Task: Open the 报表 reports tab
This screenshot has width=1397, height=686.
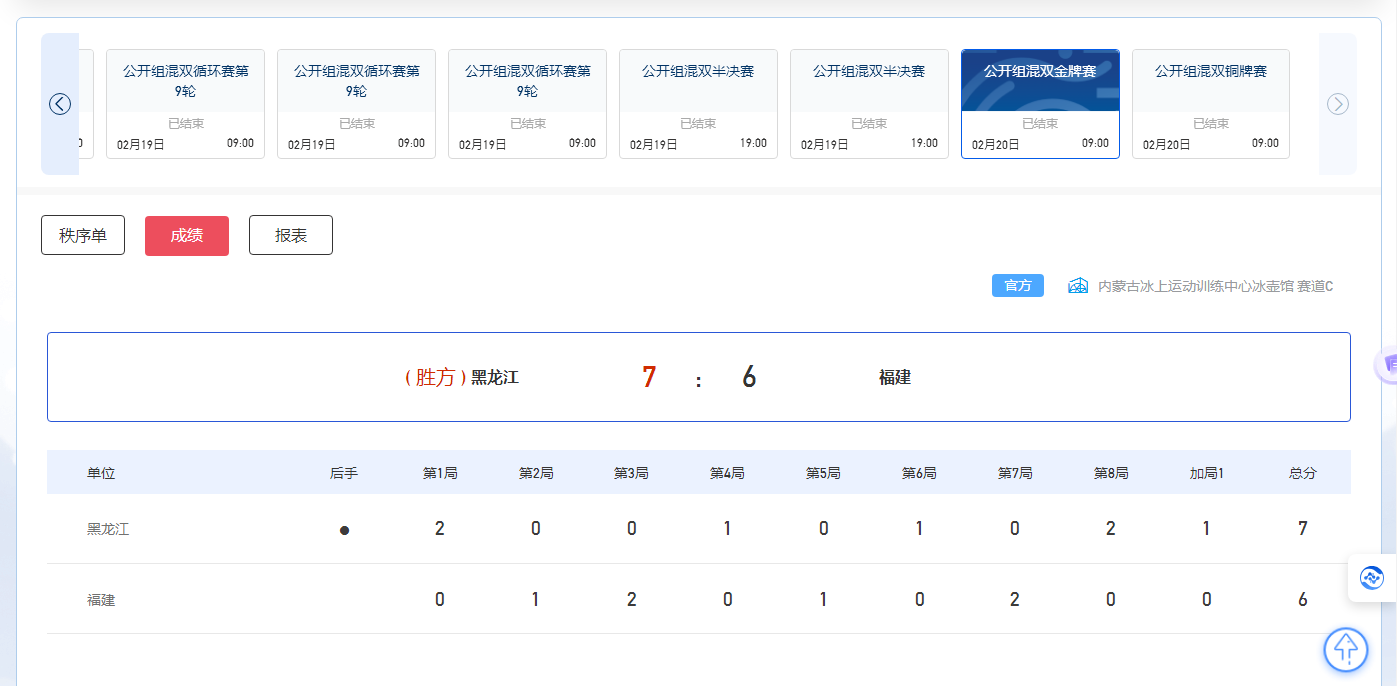Action: pos(291,235)
